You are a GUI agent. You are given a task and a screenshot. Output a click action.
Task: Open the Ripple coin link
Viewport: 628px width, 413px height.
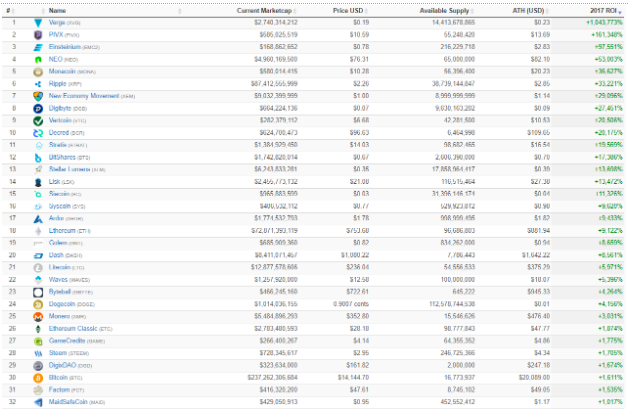tap(58, 84)
